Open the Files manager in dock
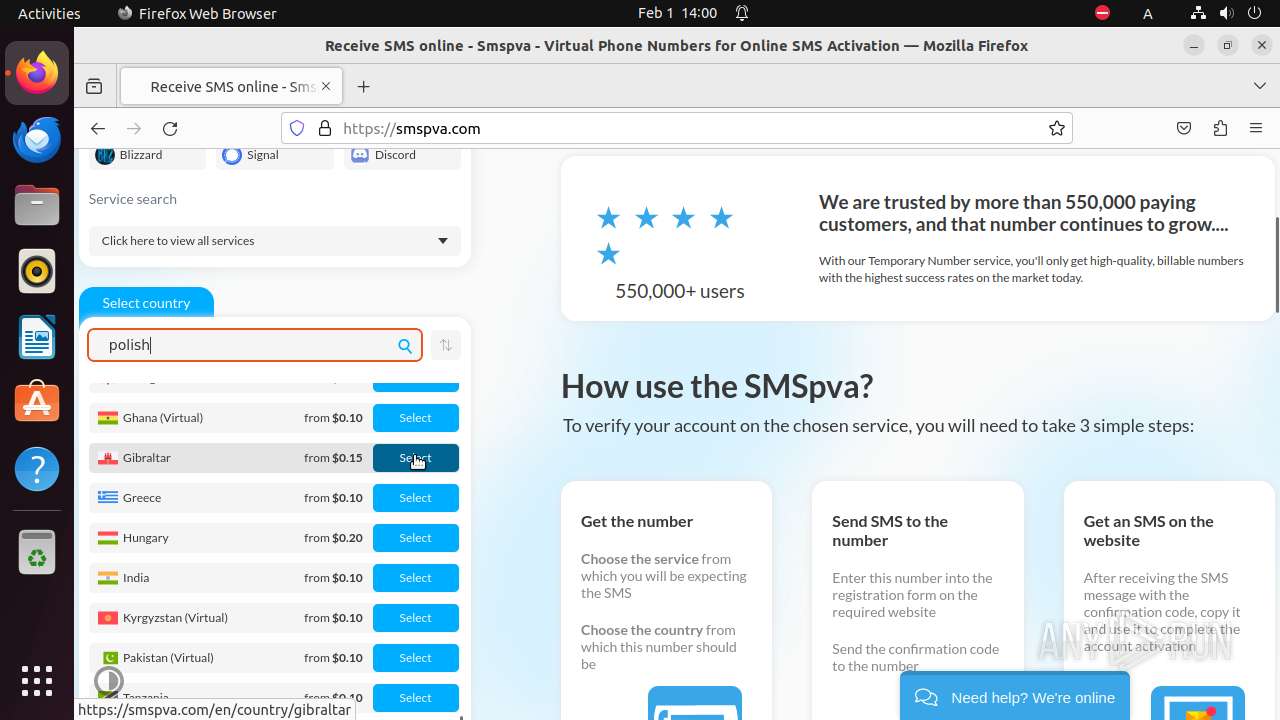The height and width of the screenshot is (720, 1280). coord(37,205)
